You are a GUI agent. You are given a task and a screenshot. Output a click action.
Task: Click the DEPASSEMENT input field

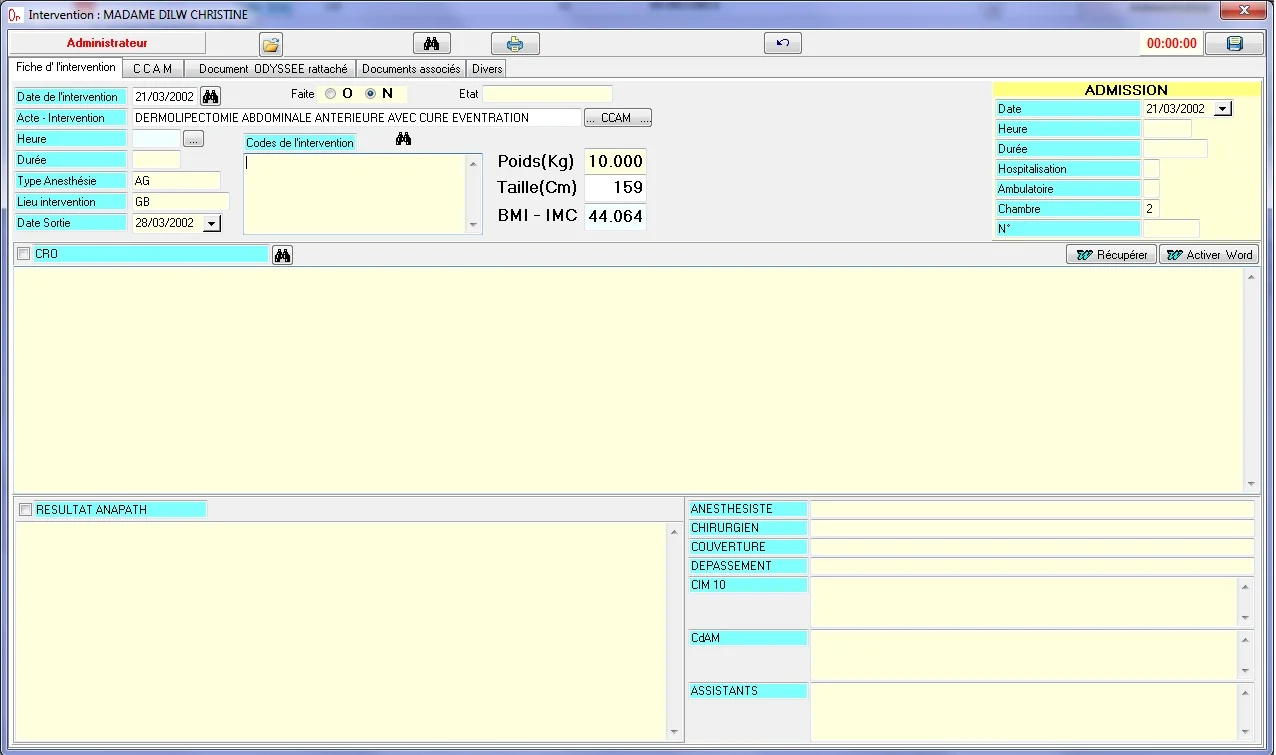point(1032,566)
